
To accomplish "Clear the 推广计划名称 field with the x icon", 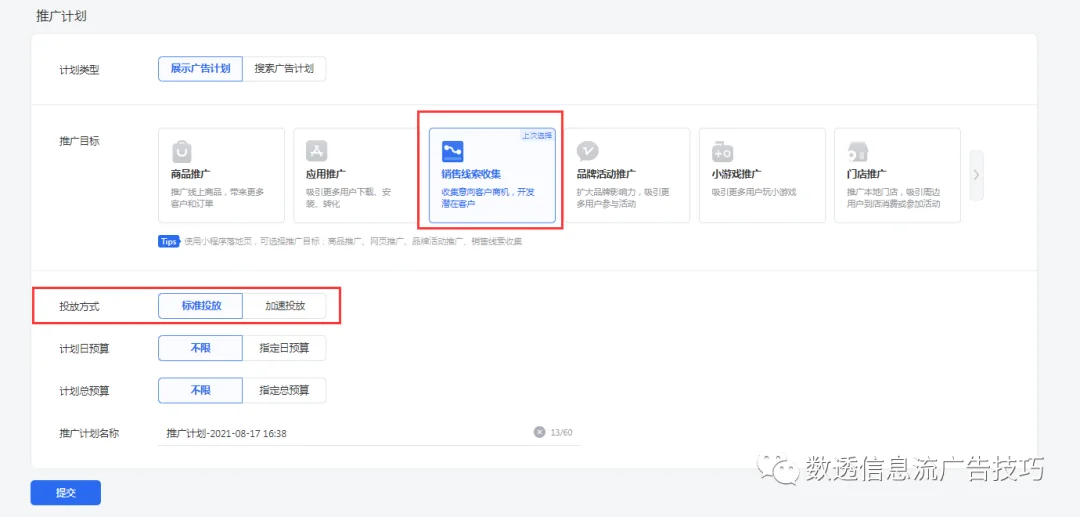I will tap(539, 432).
